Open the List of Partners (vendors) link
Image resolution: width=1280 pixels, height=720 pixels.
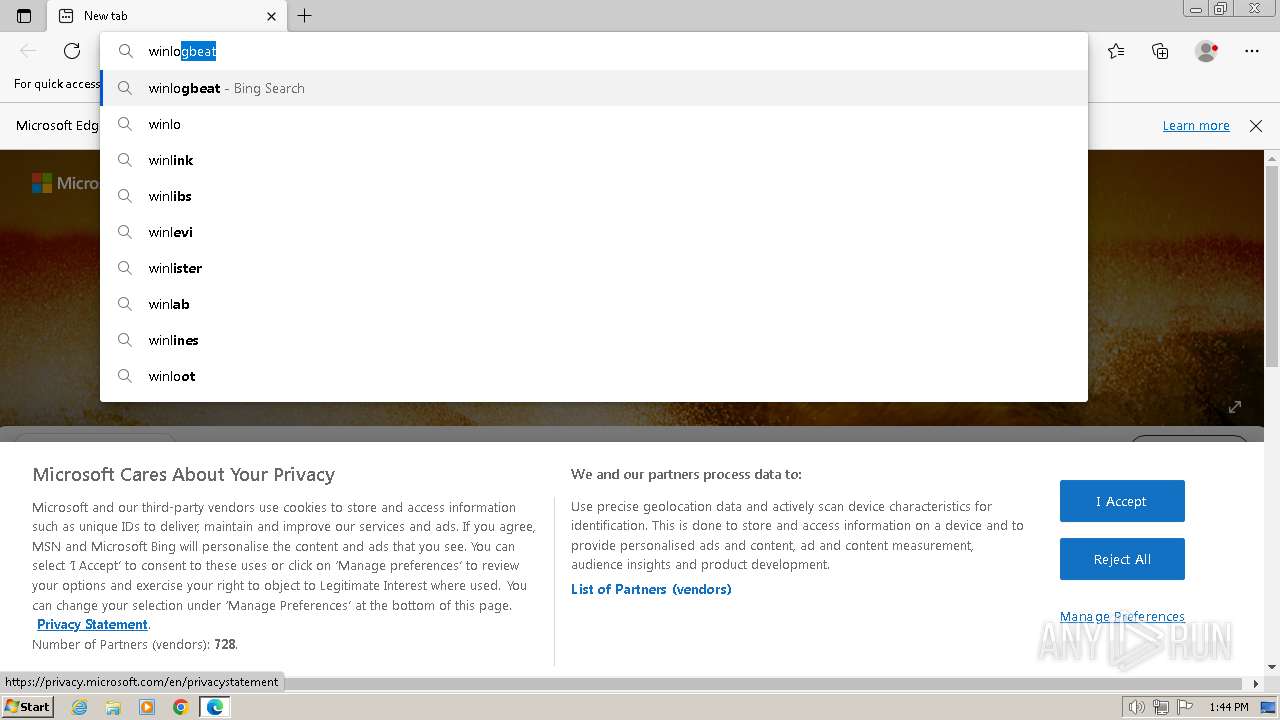(651, 589)
